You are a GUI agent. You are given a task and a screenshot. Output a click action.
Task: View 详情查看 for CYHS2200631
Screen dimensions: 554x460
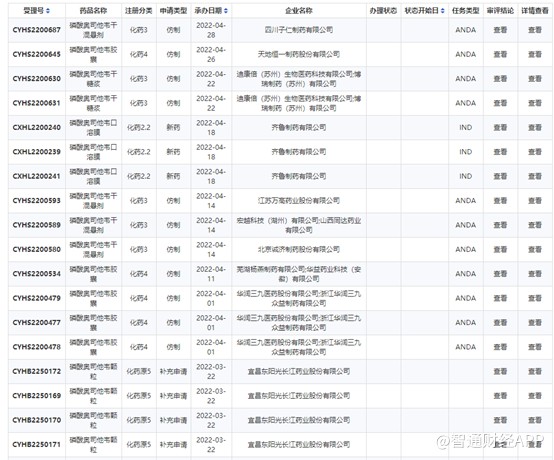[535, 103]
